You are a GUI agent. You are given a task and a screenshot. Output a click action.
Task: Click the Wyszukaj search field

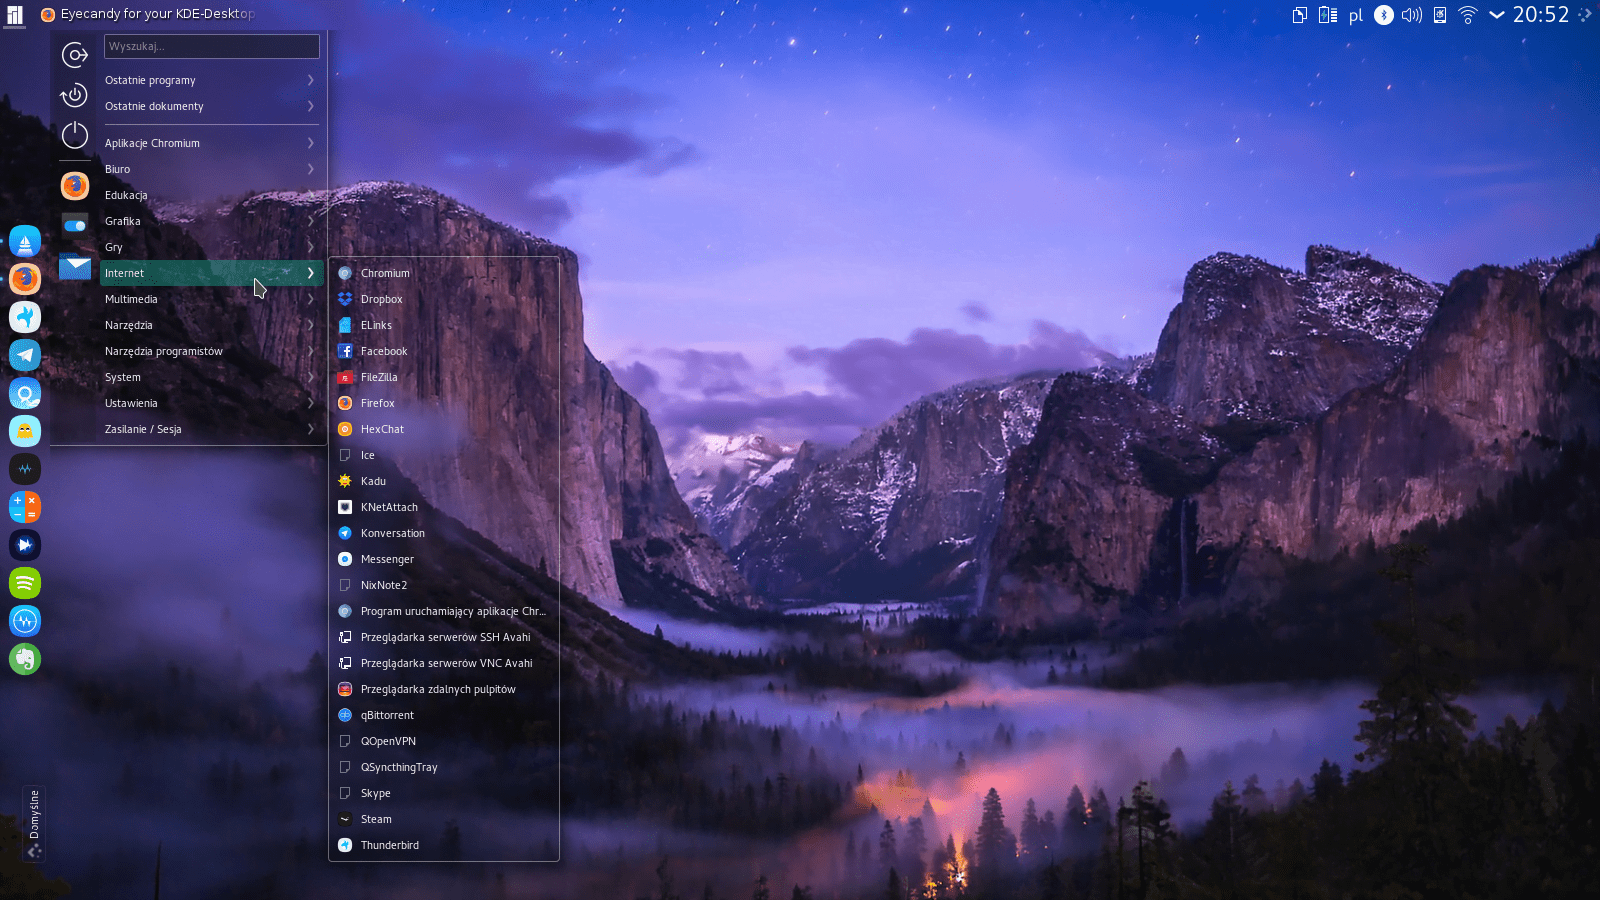[211, 46]
